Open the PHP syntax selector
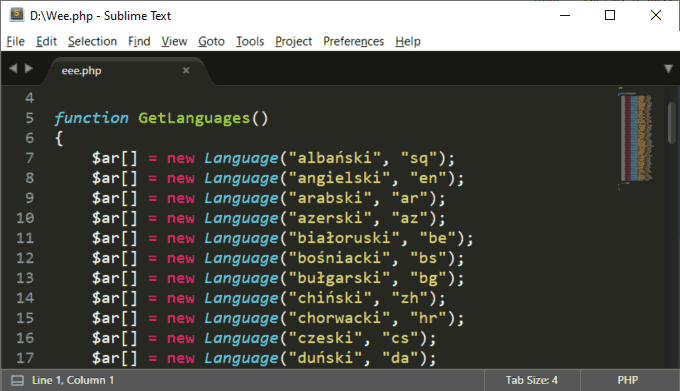 tap(628, 380)
